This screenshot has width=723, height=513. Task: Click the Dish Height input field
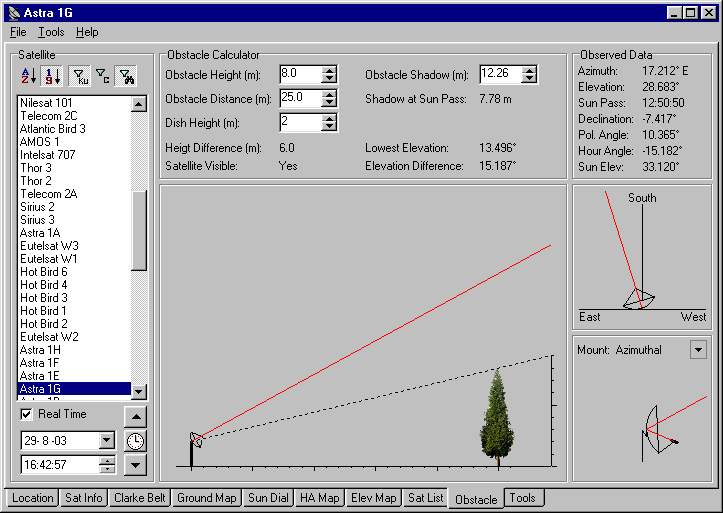[301, 122]
